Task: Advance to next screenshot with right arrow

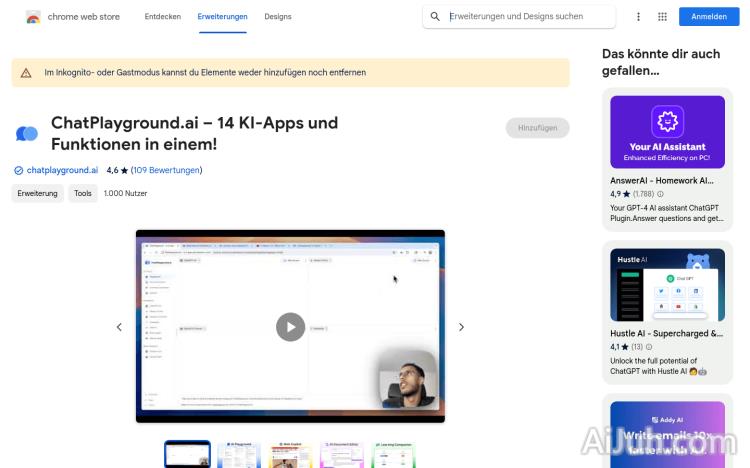Action: (461, 327)
